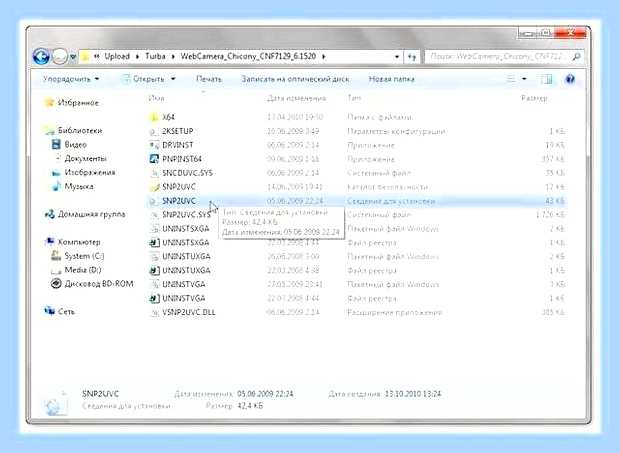Open Media (D:) drive
The width and height of the screenshot is (620, 453).
coord(83,270)
